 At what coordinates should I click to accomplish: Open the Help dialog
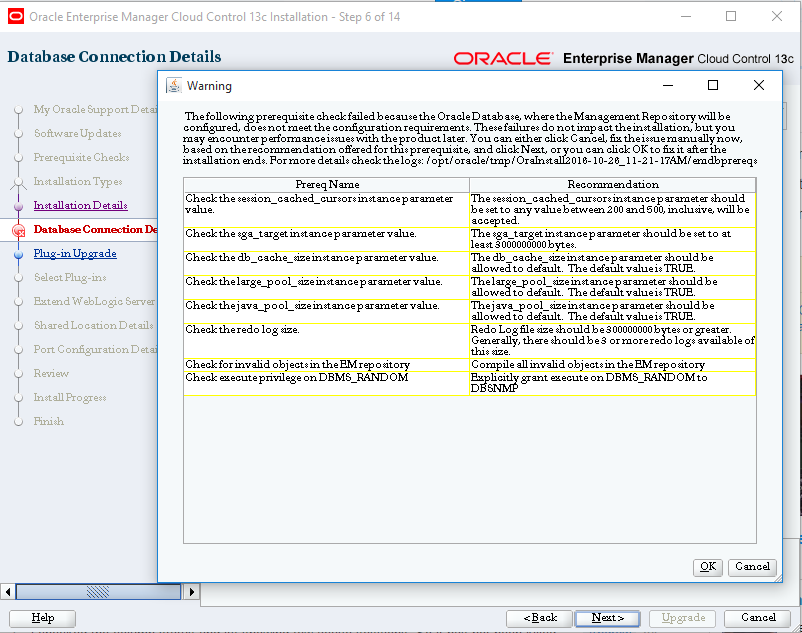pos(41,618)
